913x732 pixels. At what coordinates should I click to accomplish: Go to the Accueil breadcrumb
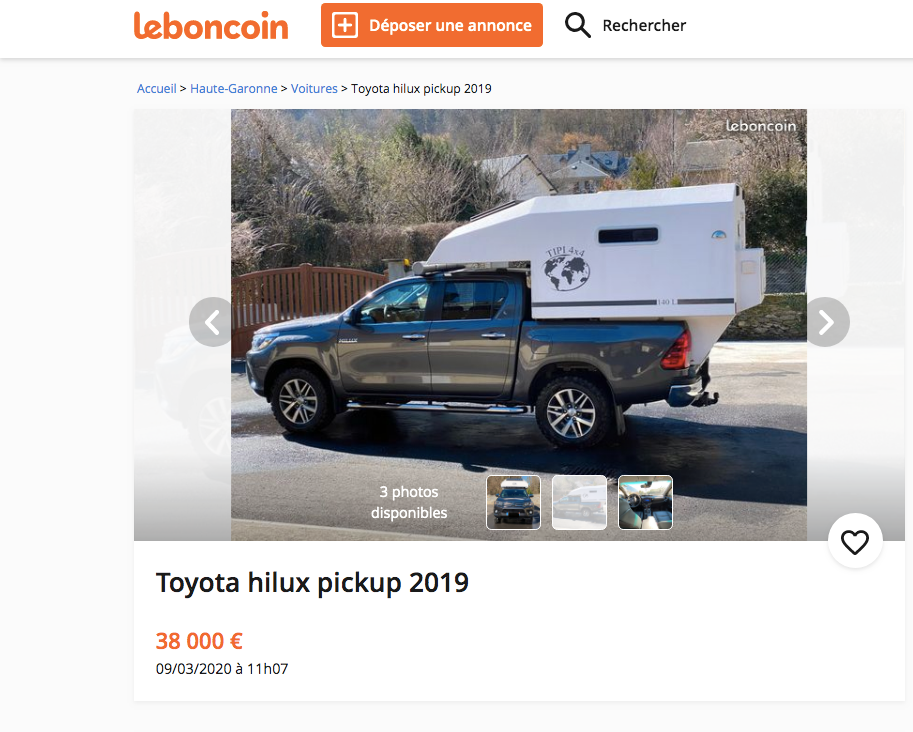[x=157, y=89]
